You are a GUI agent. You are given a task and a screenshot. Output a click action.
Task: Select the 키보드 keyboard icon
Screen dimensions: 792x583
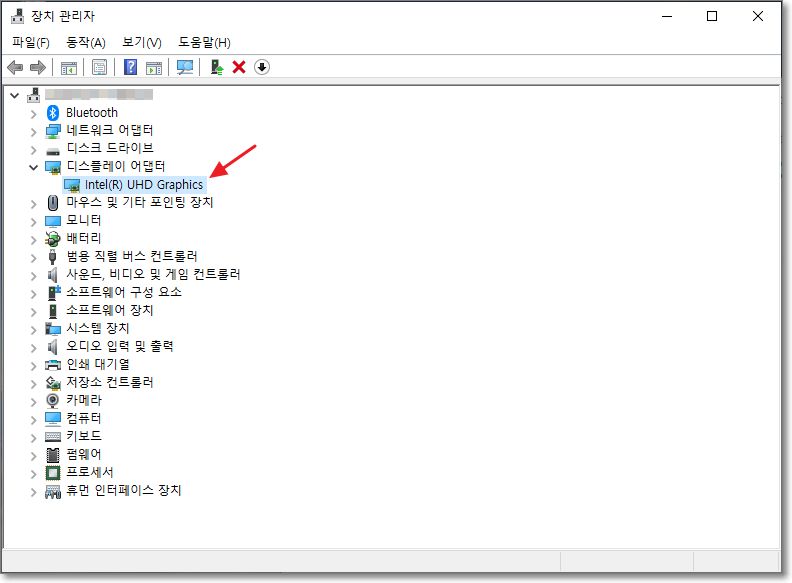pos(53,436)
